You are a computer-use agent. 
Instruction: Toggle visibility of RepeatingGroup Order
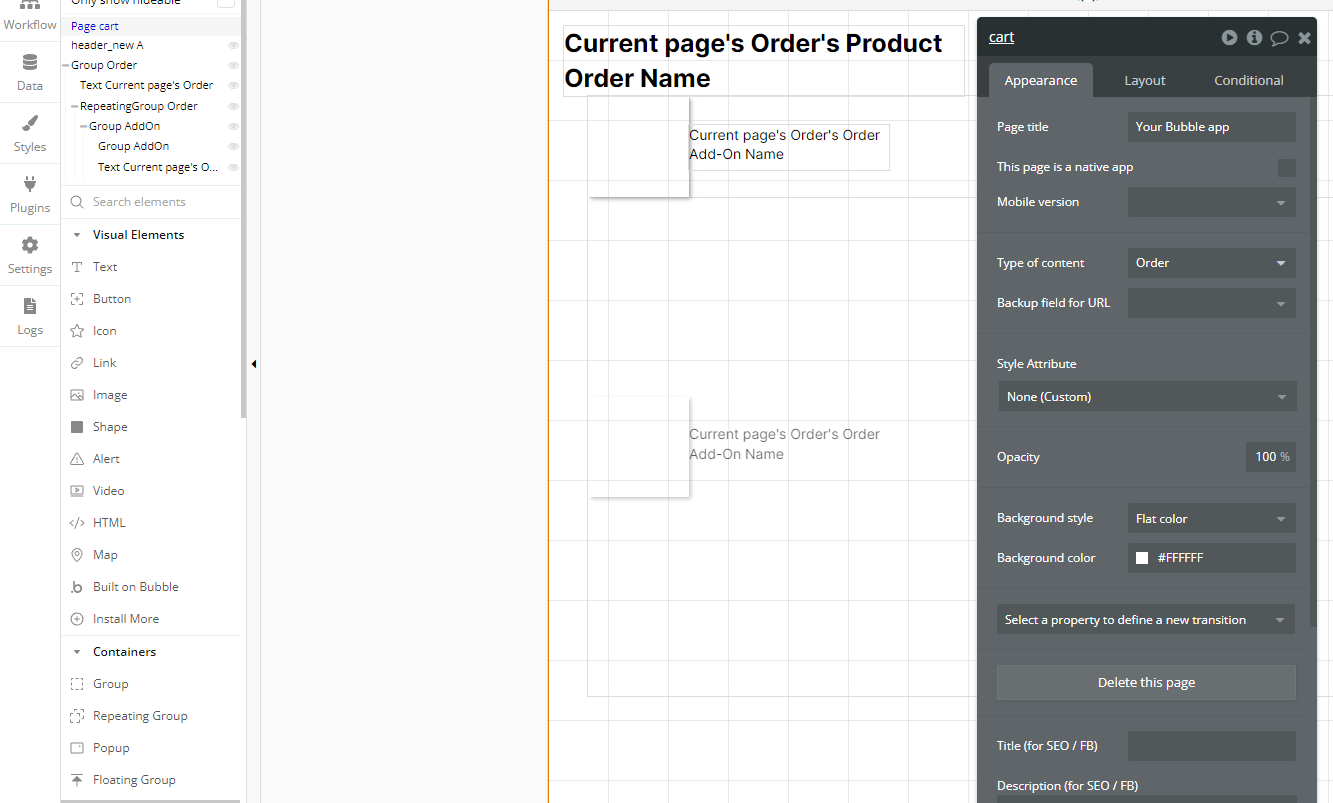click(x=233, y=107)
